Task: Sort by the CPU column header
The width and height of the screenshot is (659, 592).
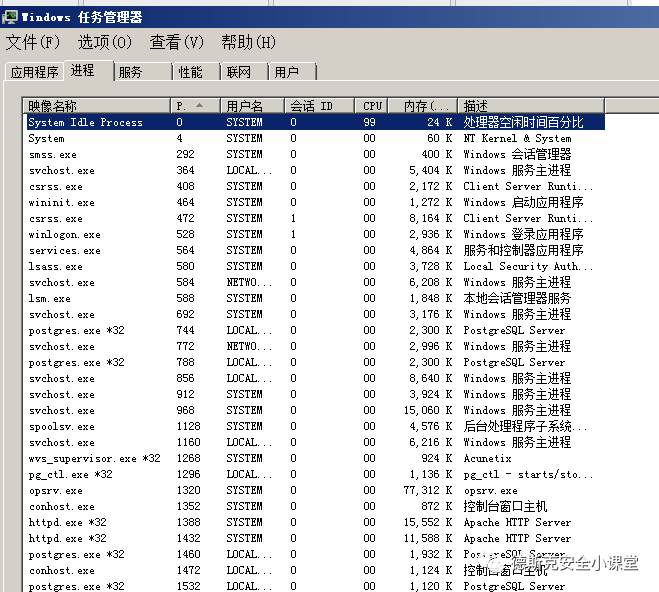Action: click(372, 106)
